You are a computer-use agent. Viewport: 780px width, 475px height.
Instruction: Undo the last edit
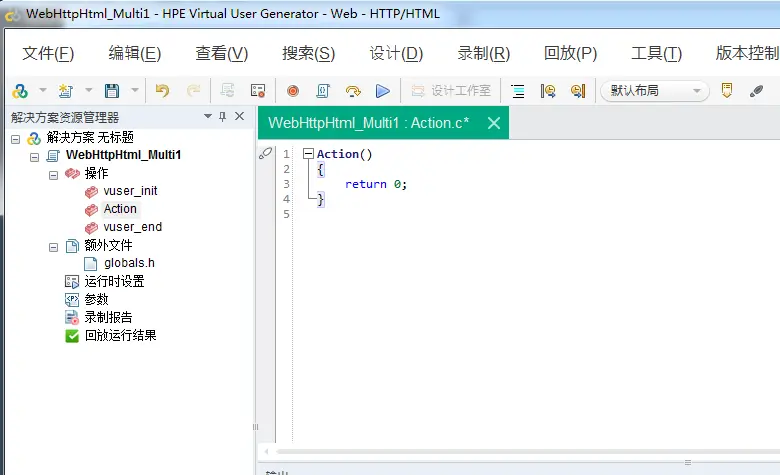tap(163, 91)
